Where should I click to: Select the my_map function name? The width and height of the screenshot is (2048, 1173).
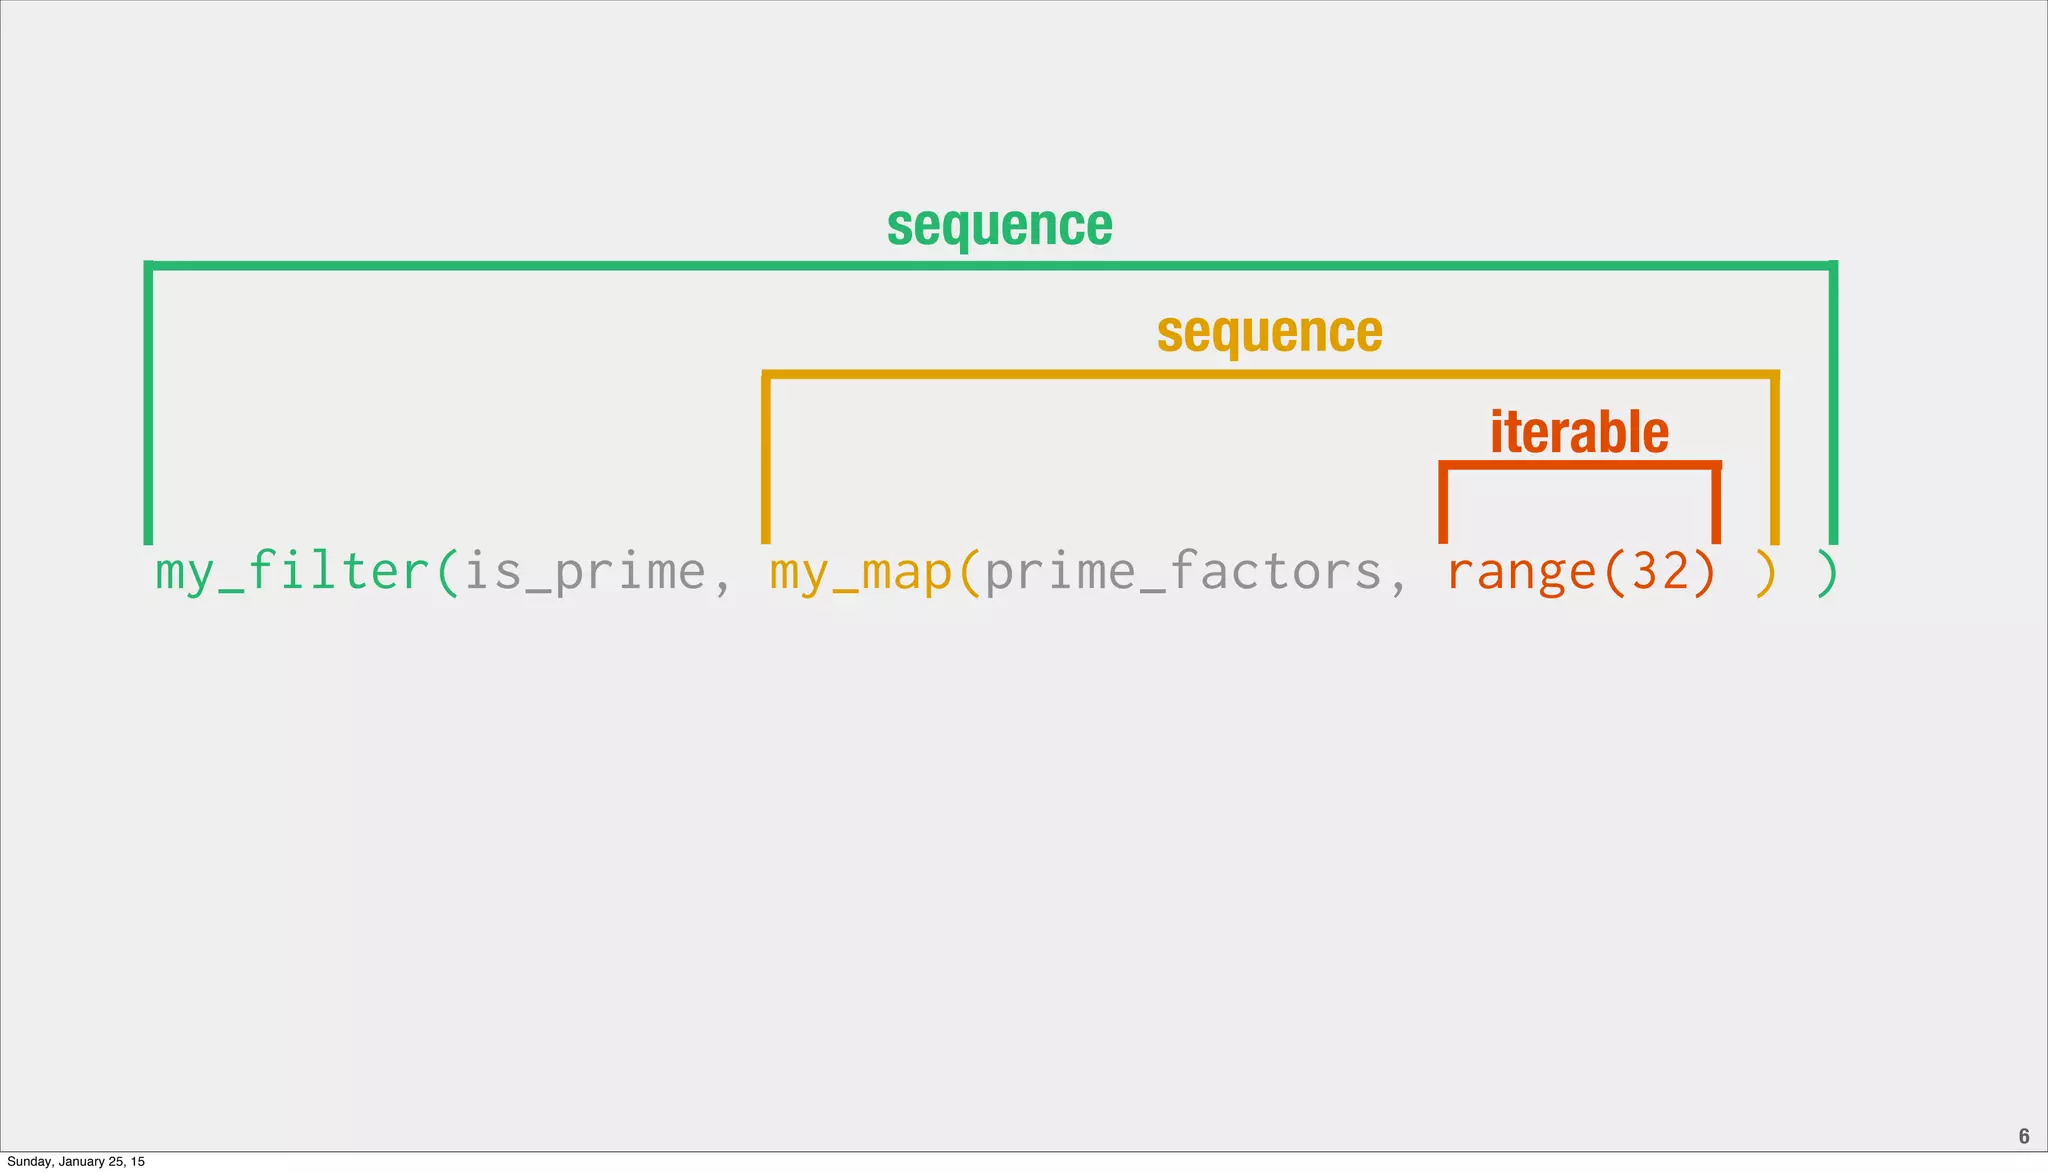coord(860,572)
